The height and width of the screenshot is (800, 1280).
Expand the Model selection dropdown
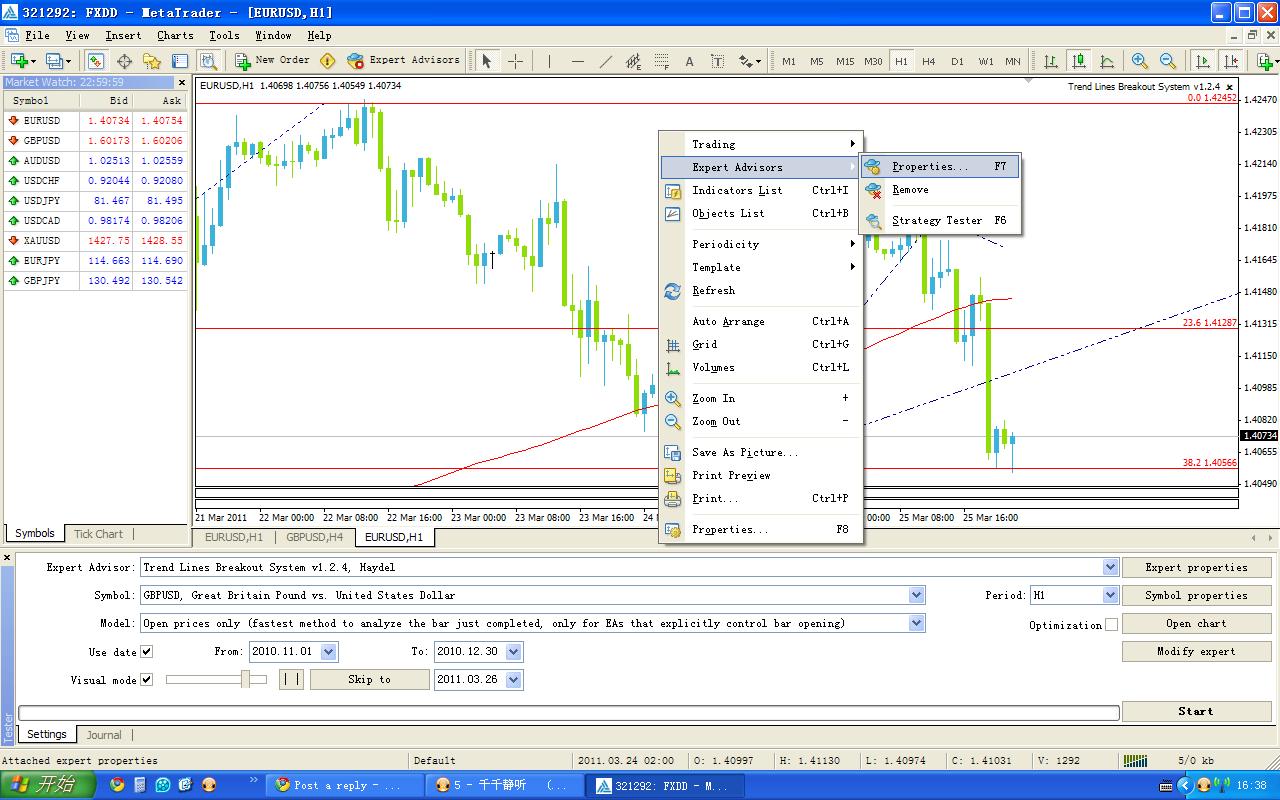point(917,623)
